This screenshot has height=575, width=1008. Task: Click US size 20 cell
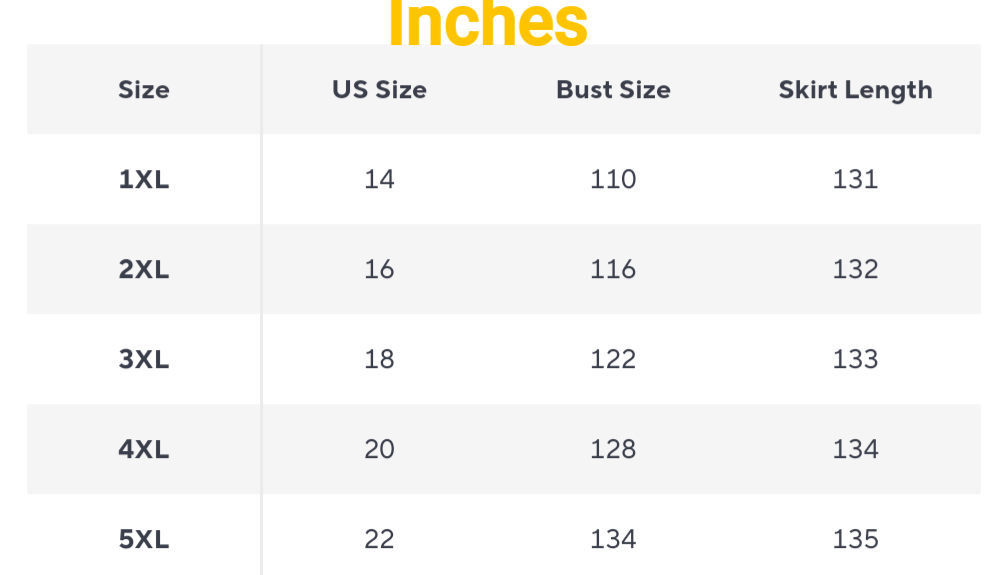(x=379, y=450)
